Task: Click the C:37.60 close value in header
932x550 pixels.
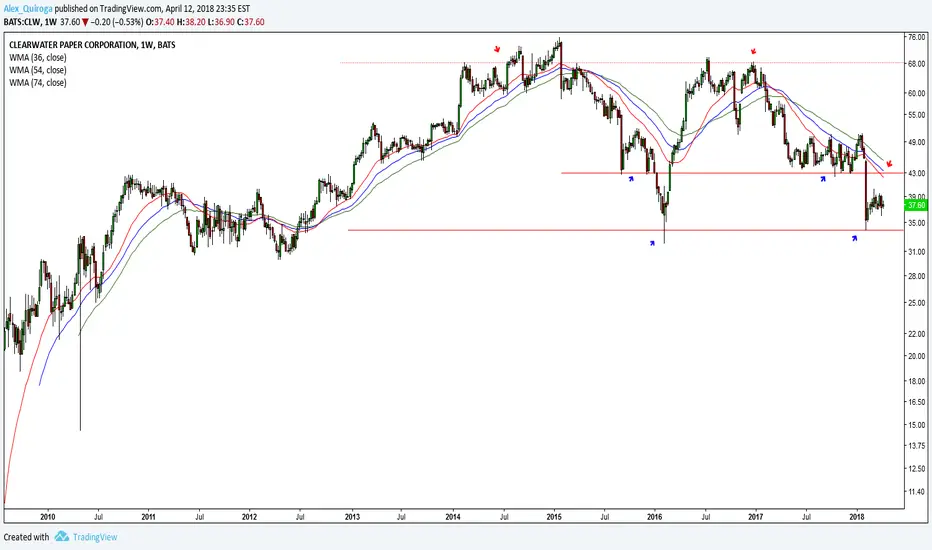Action: click(251, 22)
